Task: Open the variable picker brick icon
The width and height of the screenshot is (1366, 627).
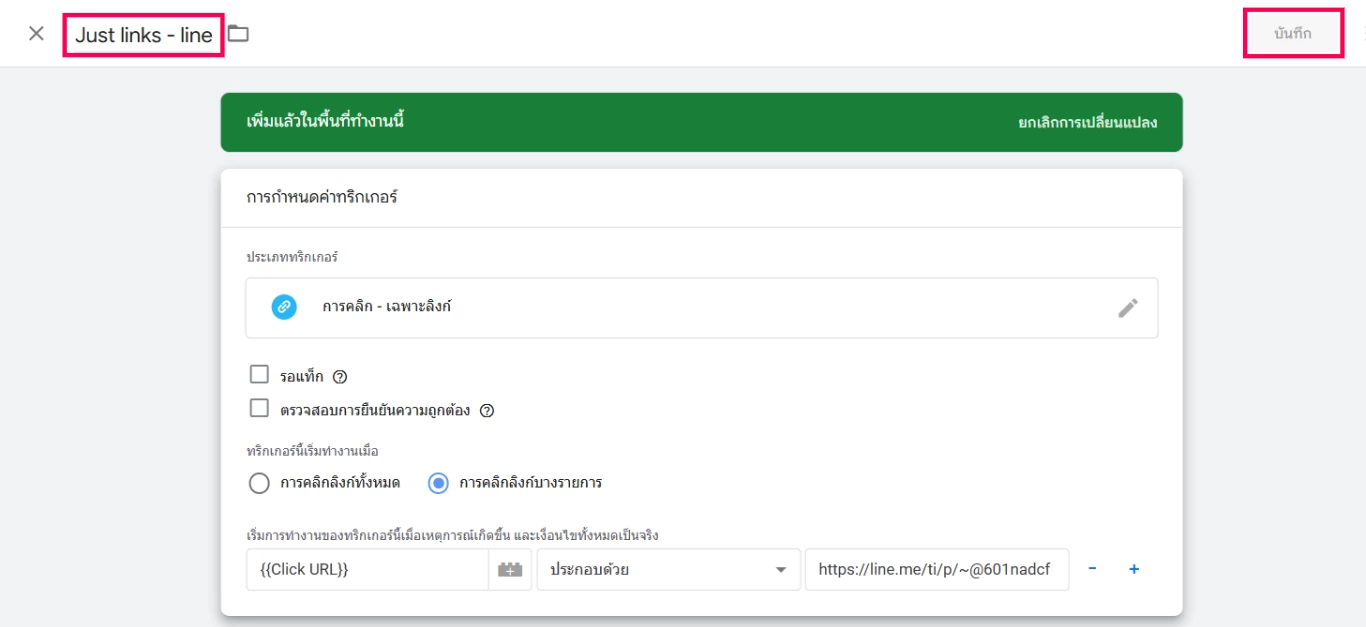Action: click(x=510, y=570)
